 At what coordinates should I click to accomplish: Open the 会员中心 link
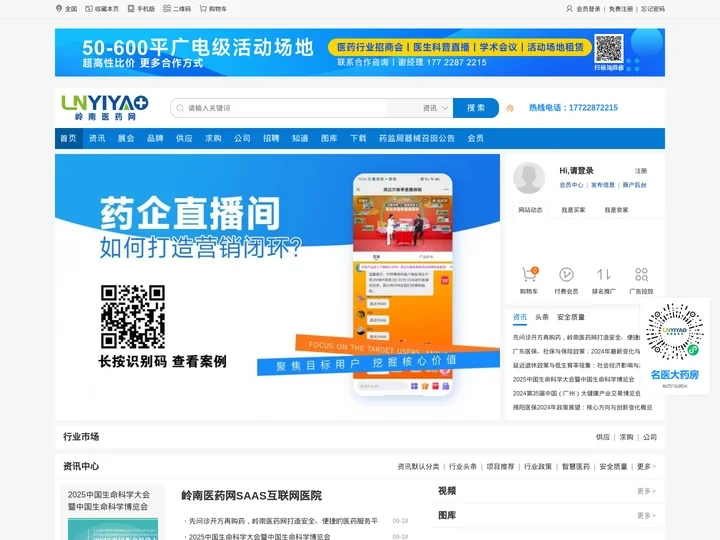coord(571,185)
